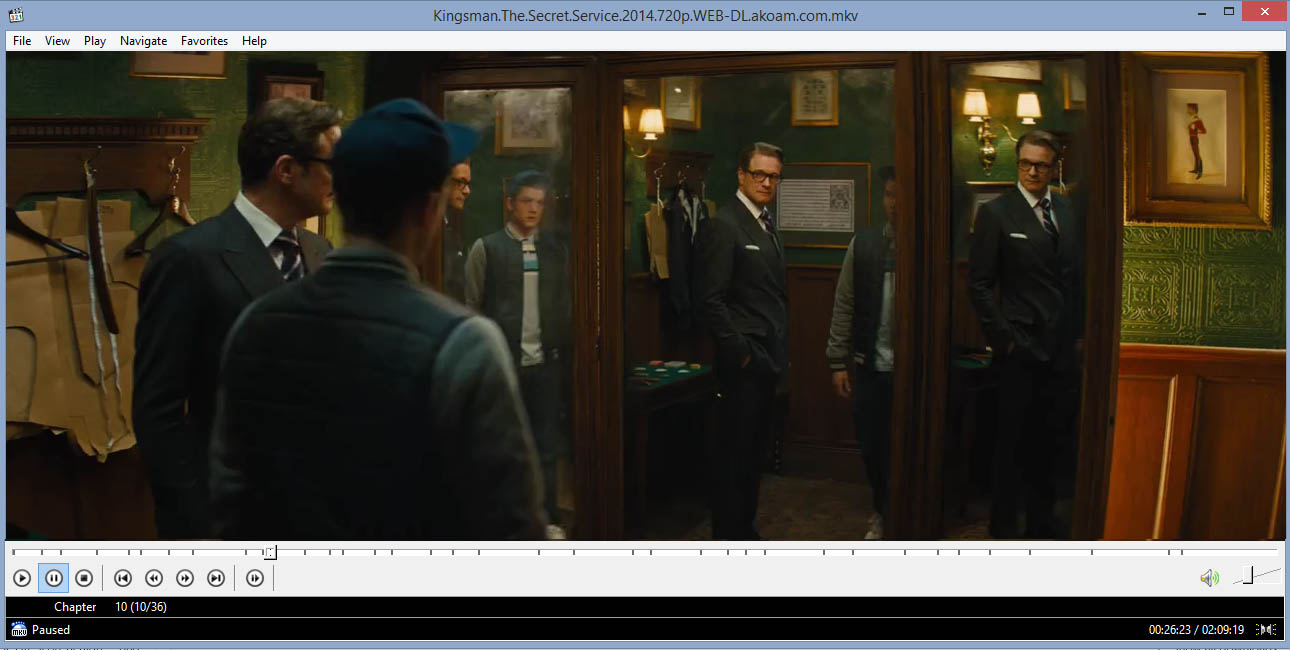The image size is (1290, 650).
Task: Click the Paused status text
Action: point(51,630)
